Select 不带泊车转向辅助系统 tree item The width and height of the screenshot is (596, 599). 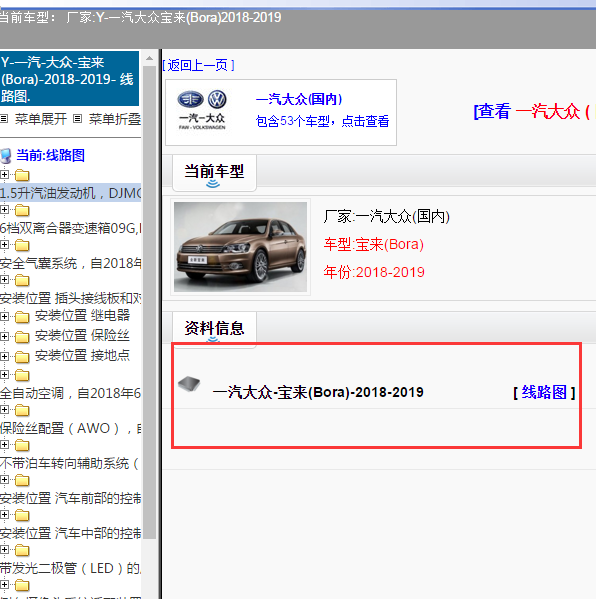tap(70, 463)
